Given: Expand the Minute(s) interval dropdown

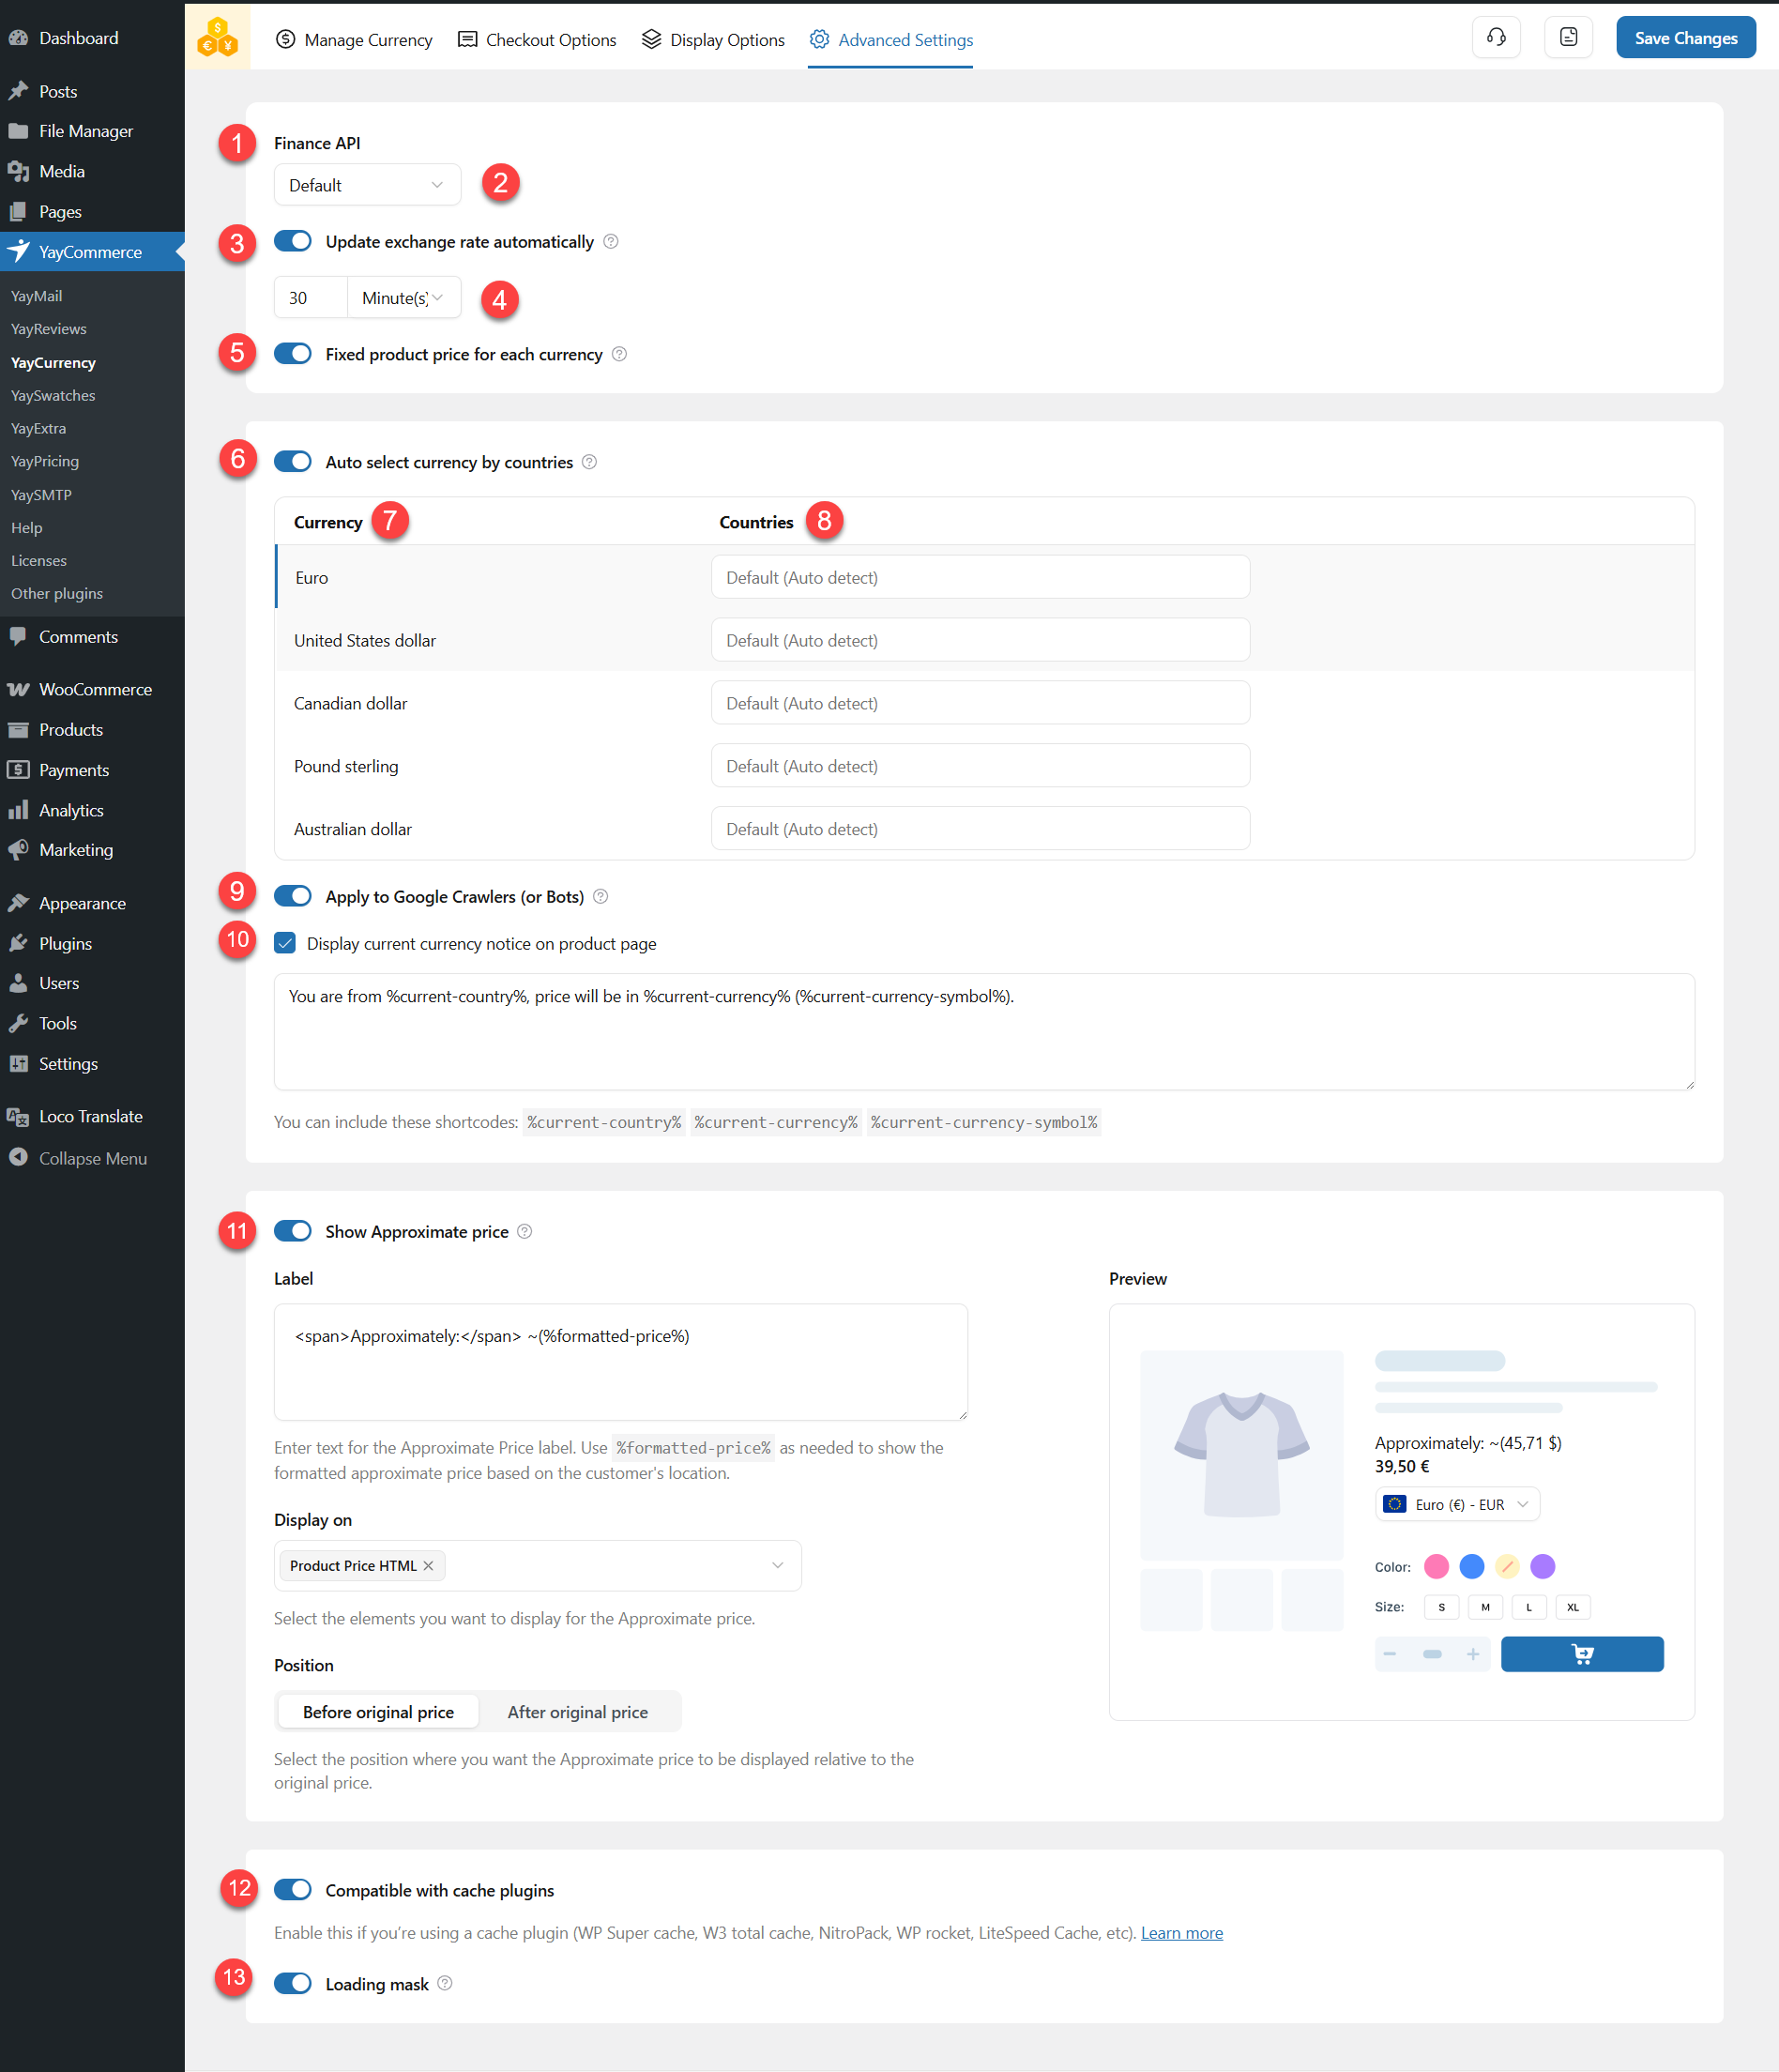Looking at the screenshot, I should [403, 298].
